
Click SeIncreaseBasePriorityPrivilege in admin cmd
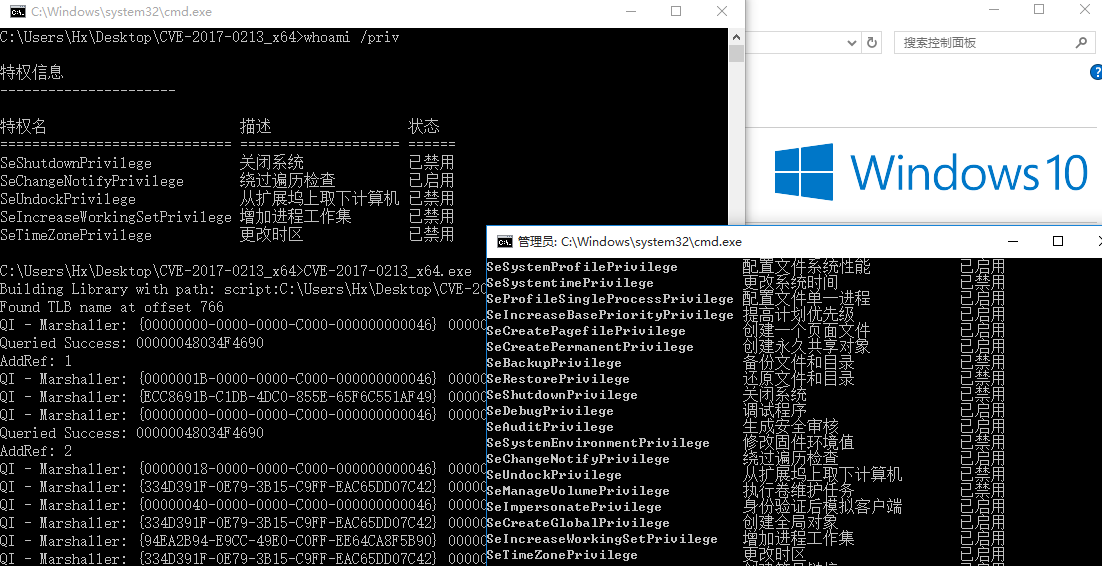pos(610,315)
